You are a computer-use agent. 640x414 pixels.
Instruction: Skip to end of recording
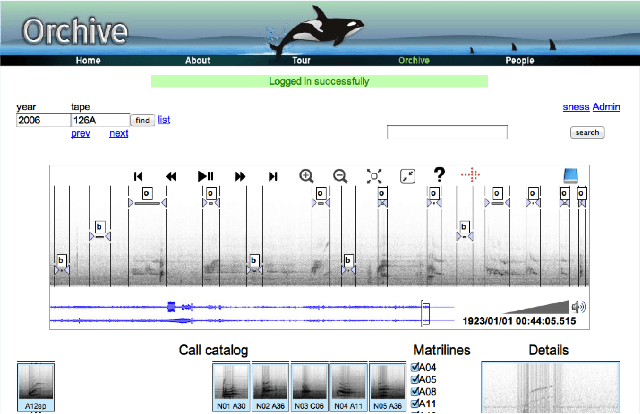273,176
